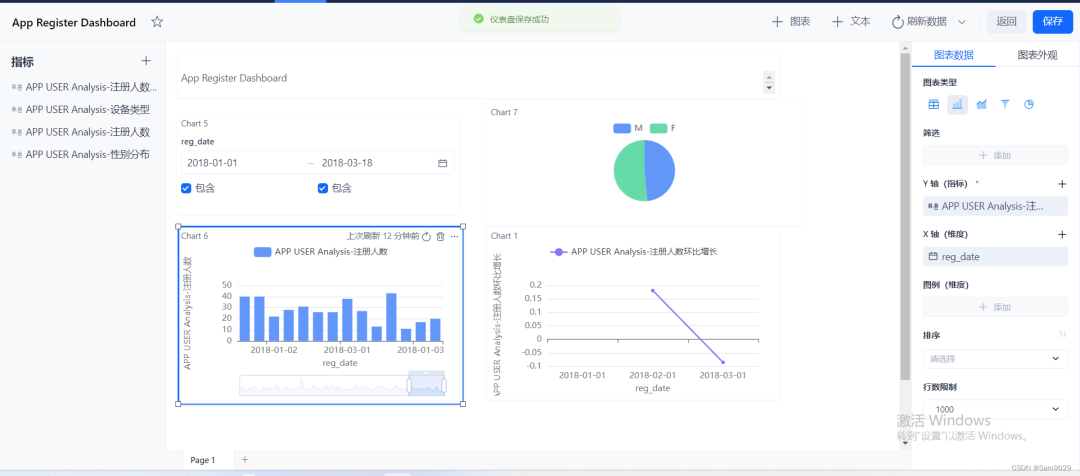Viewport: 1080px width, 476px height.
Task: Open Chart 6 more options ellipsis
Action: [455, 236]
